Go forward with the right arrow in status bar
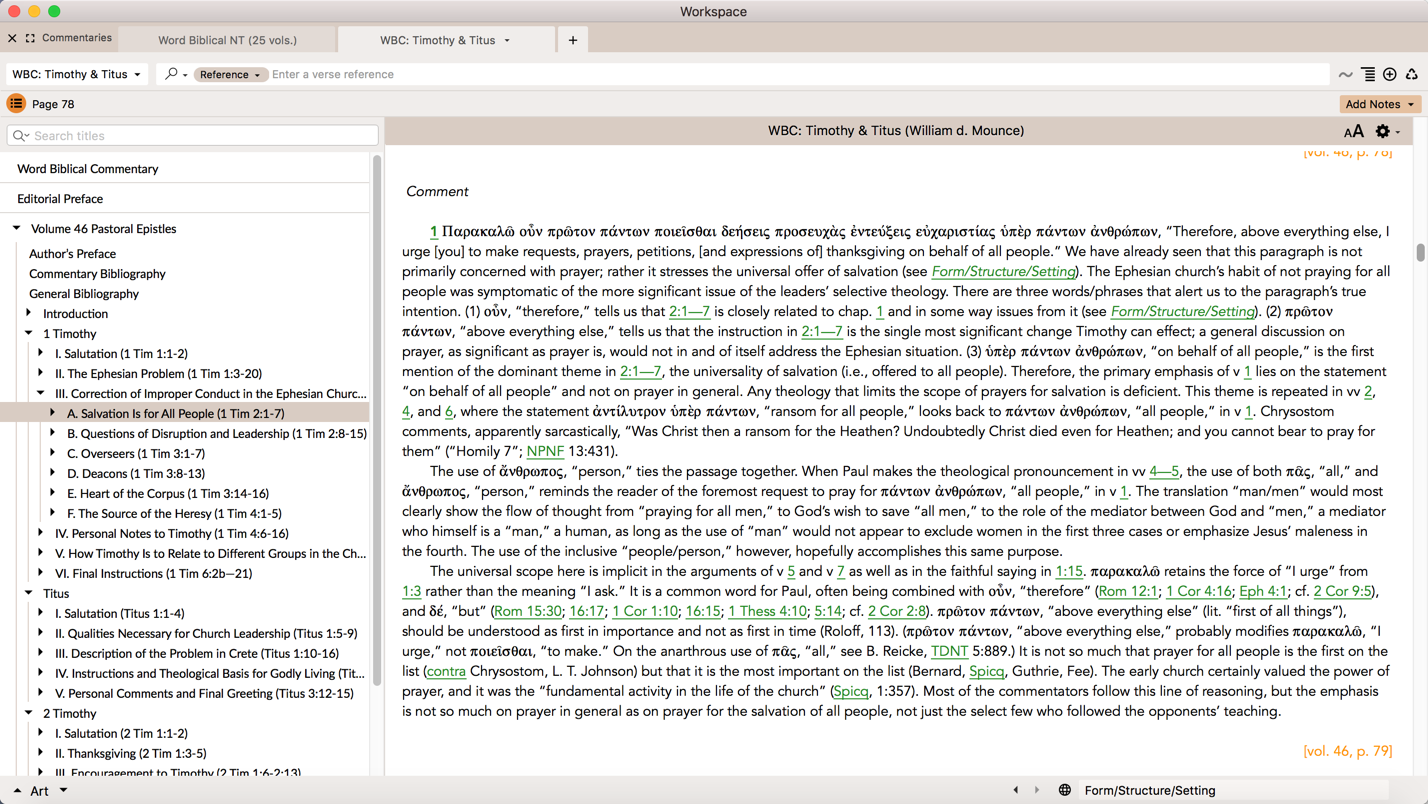This screenshot has width=1428, height=804. pyautogui.click(x=1037, y=790)
